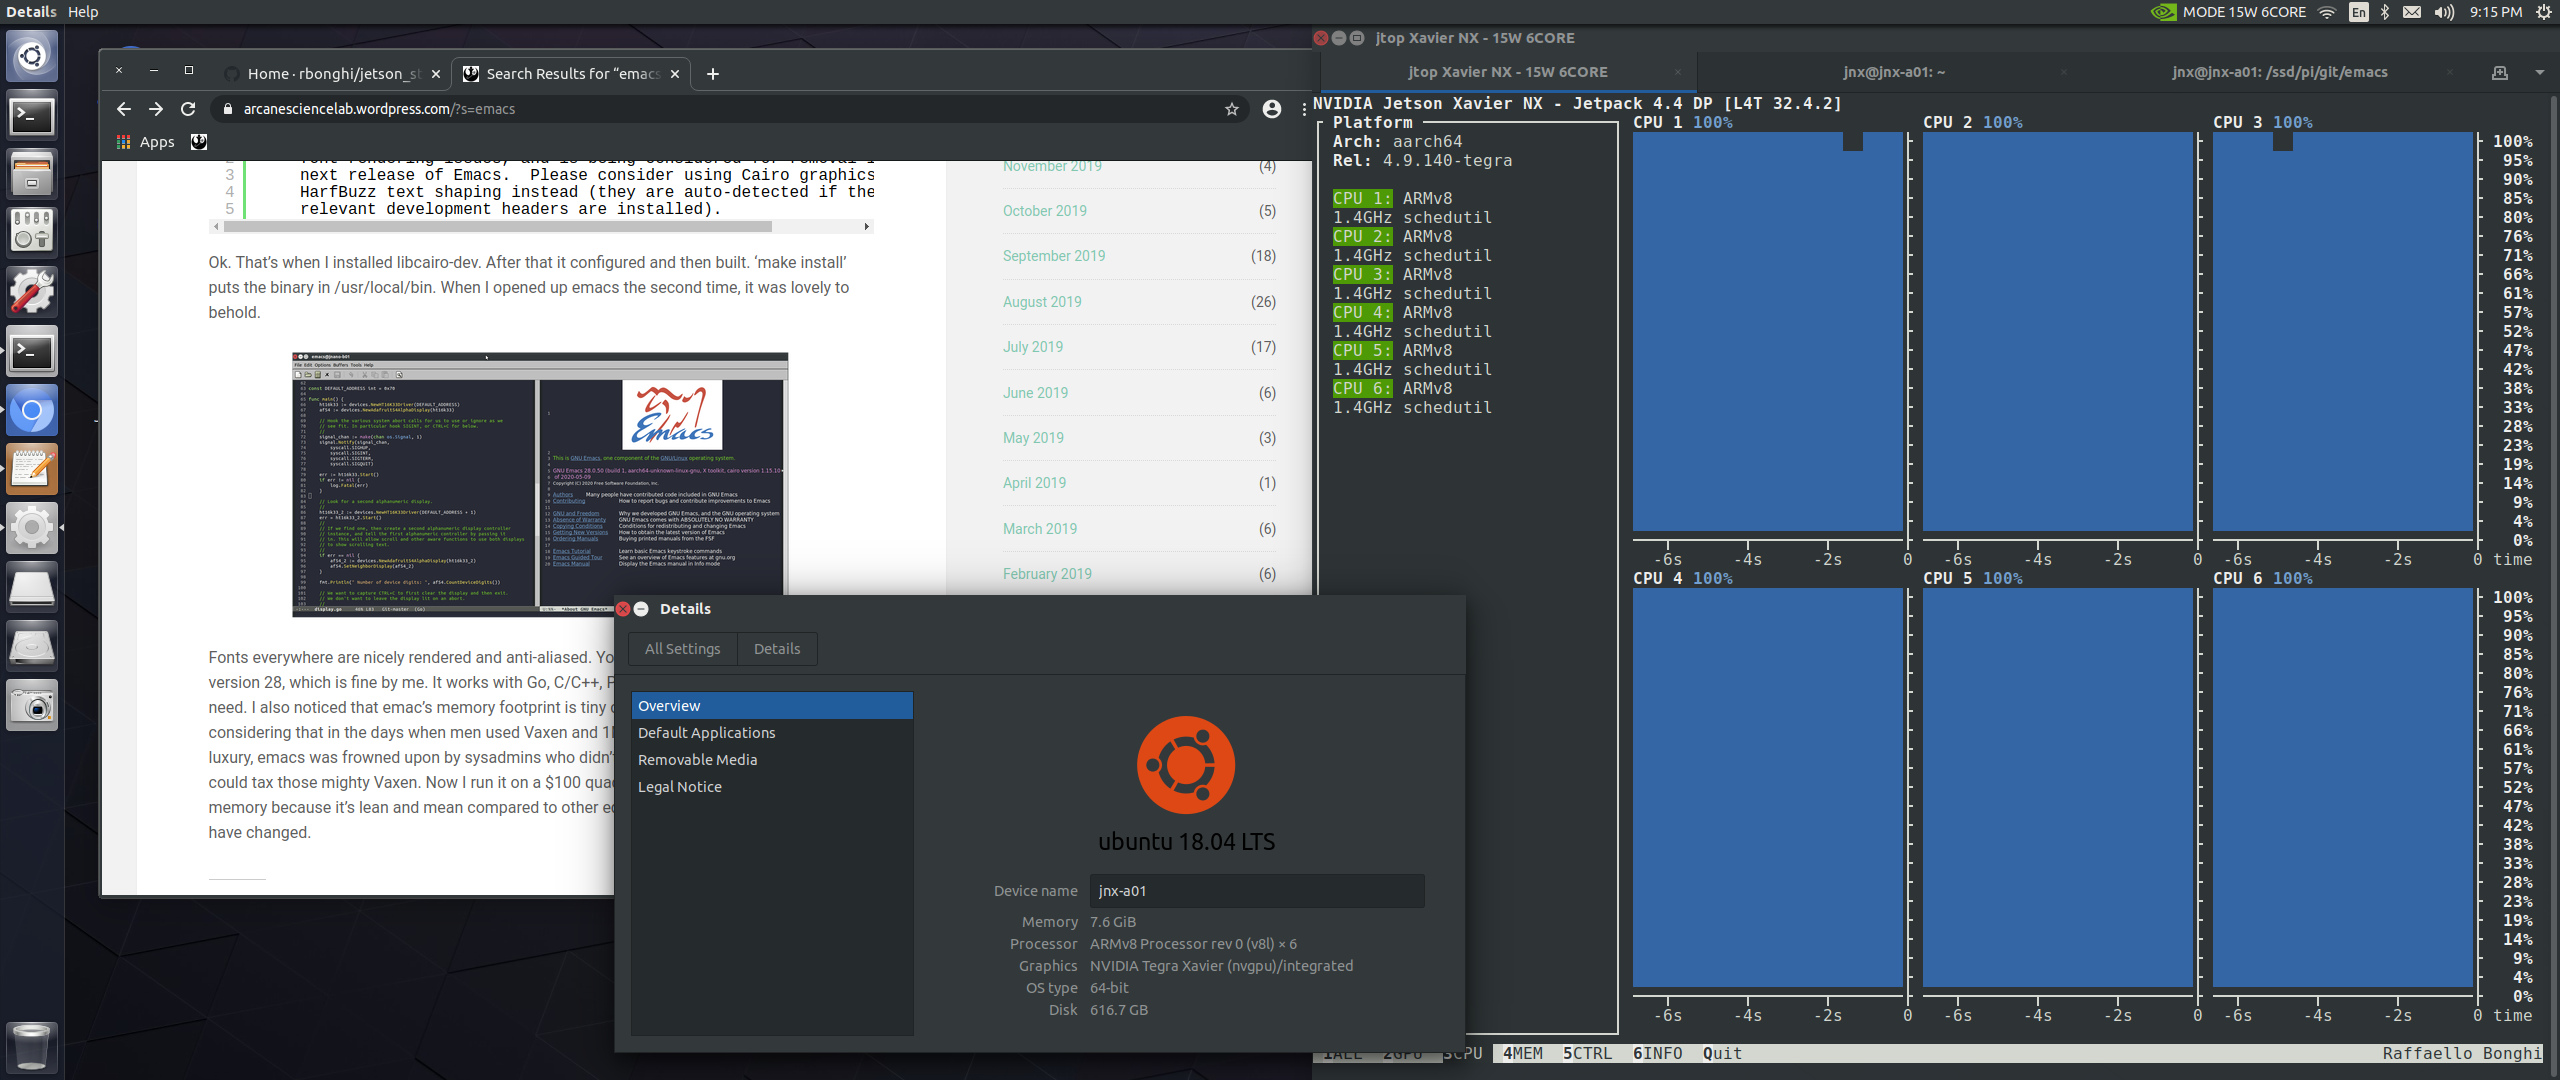This screenshot has height=1080, width=2560.
Task: Open May 2019 archive link
Action: point(1033,438)
